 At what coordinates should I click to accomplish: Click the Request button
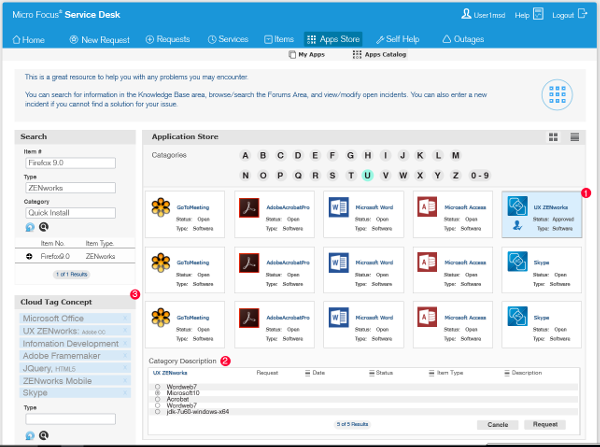tap(545, 424)
